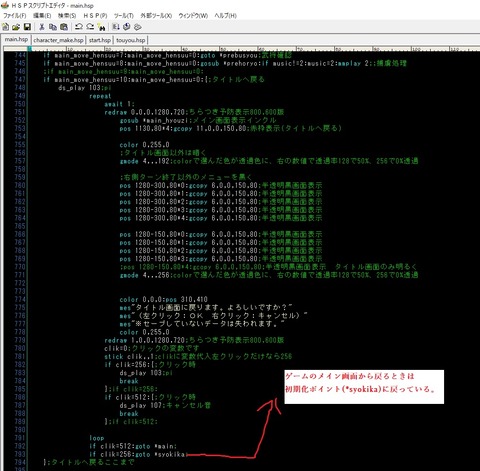Switch to the main.hsp tab

tap(16, 39)
